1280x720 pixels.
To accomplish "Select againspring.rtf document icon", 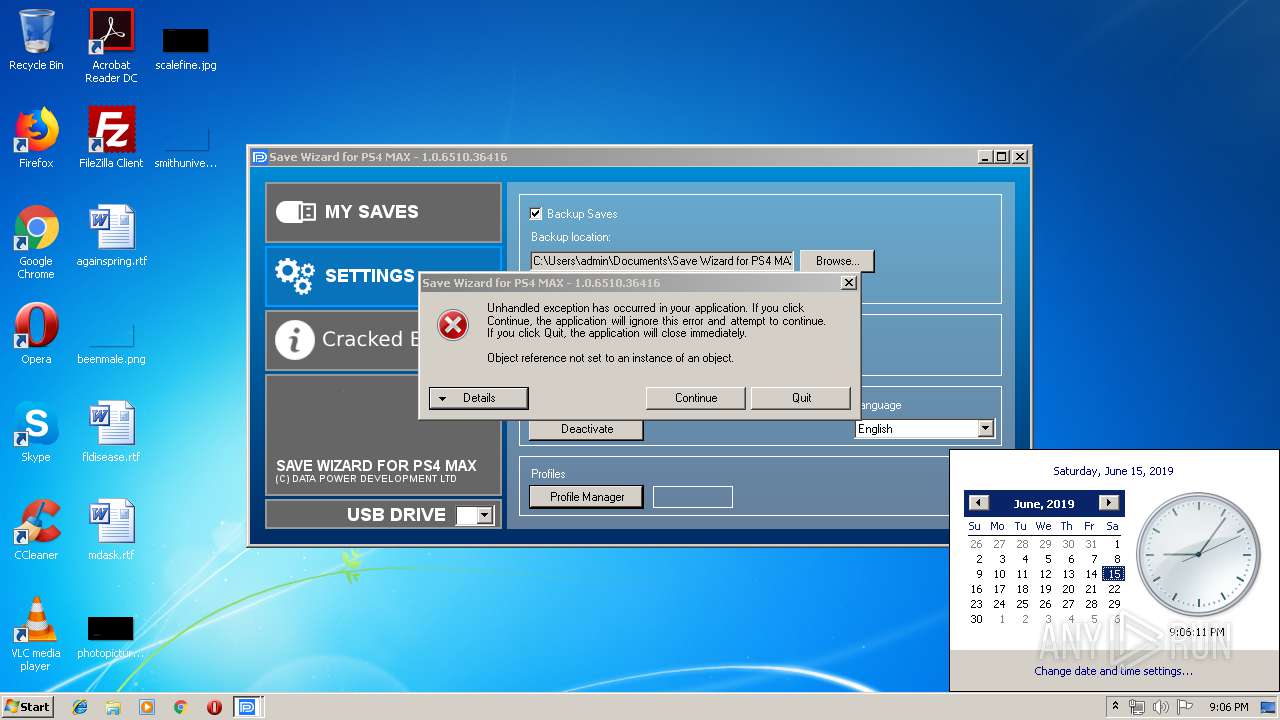I will pos(111,236).
